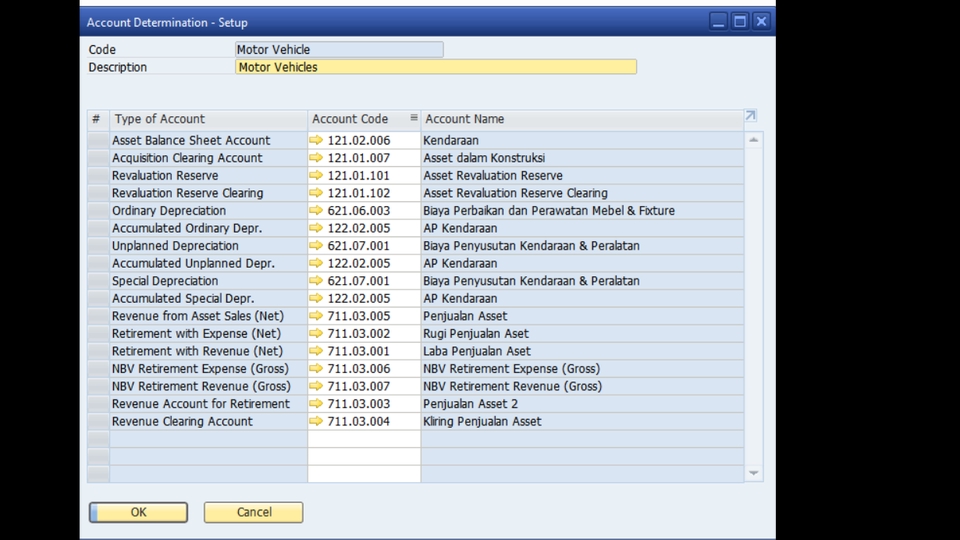Select 'Revenue from Asset Sales (Net)' cell
Image resolution: width=960 pixels, height=540 pixels.
208,316
